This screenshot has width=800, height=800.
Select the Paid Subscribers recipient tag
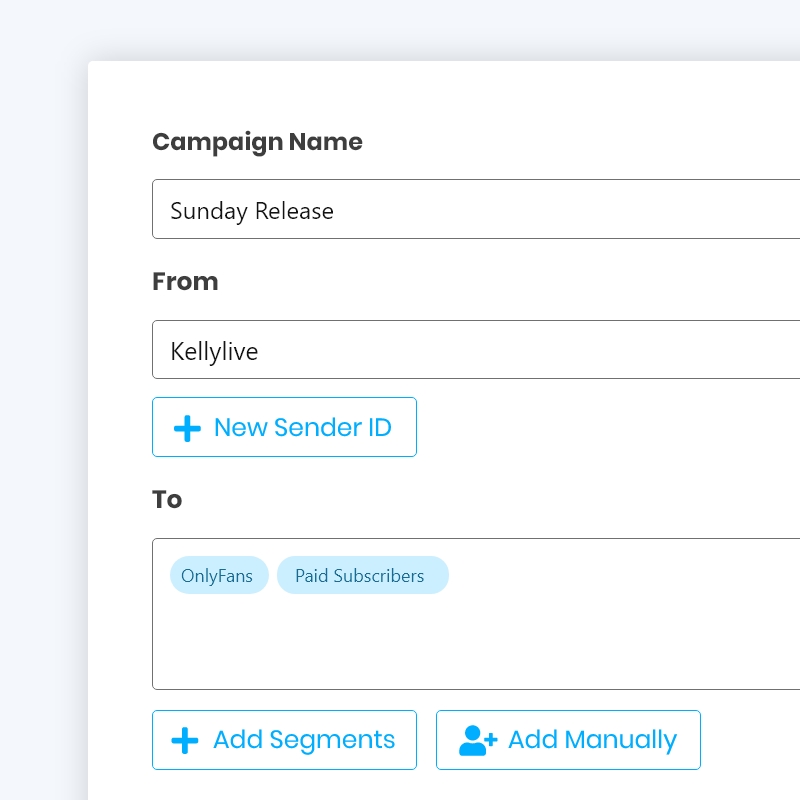click(x=362, y=576)
